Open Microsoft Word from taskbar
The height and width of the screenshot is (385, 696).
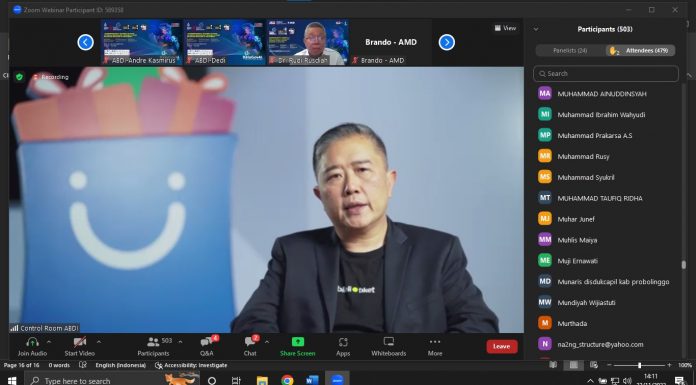312,380
